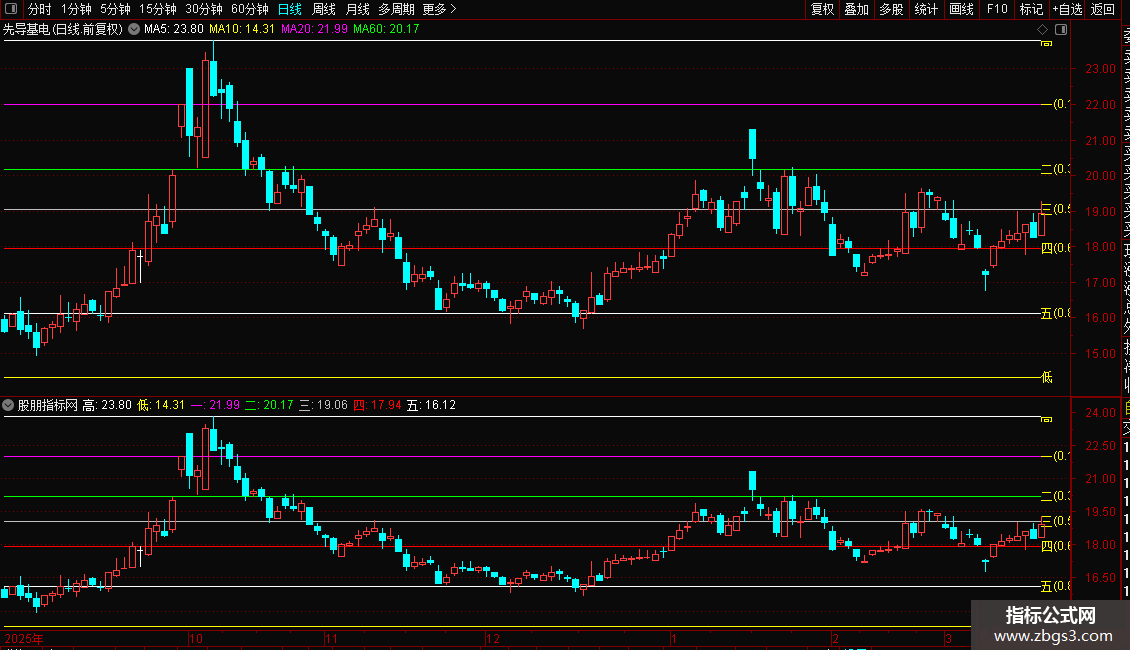Click the 四: 17.94 value in lower panel
1130x650 pixels.
377,405
